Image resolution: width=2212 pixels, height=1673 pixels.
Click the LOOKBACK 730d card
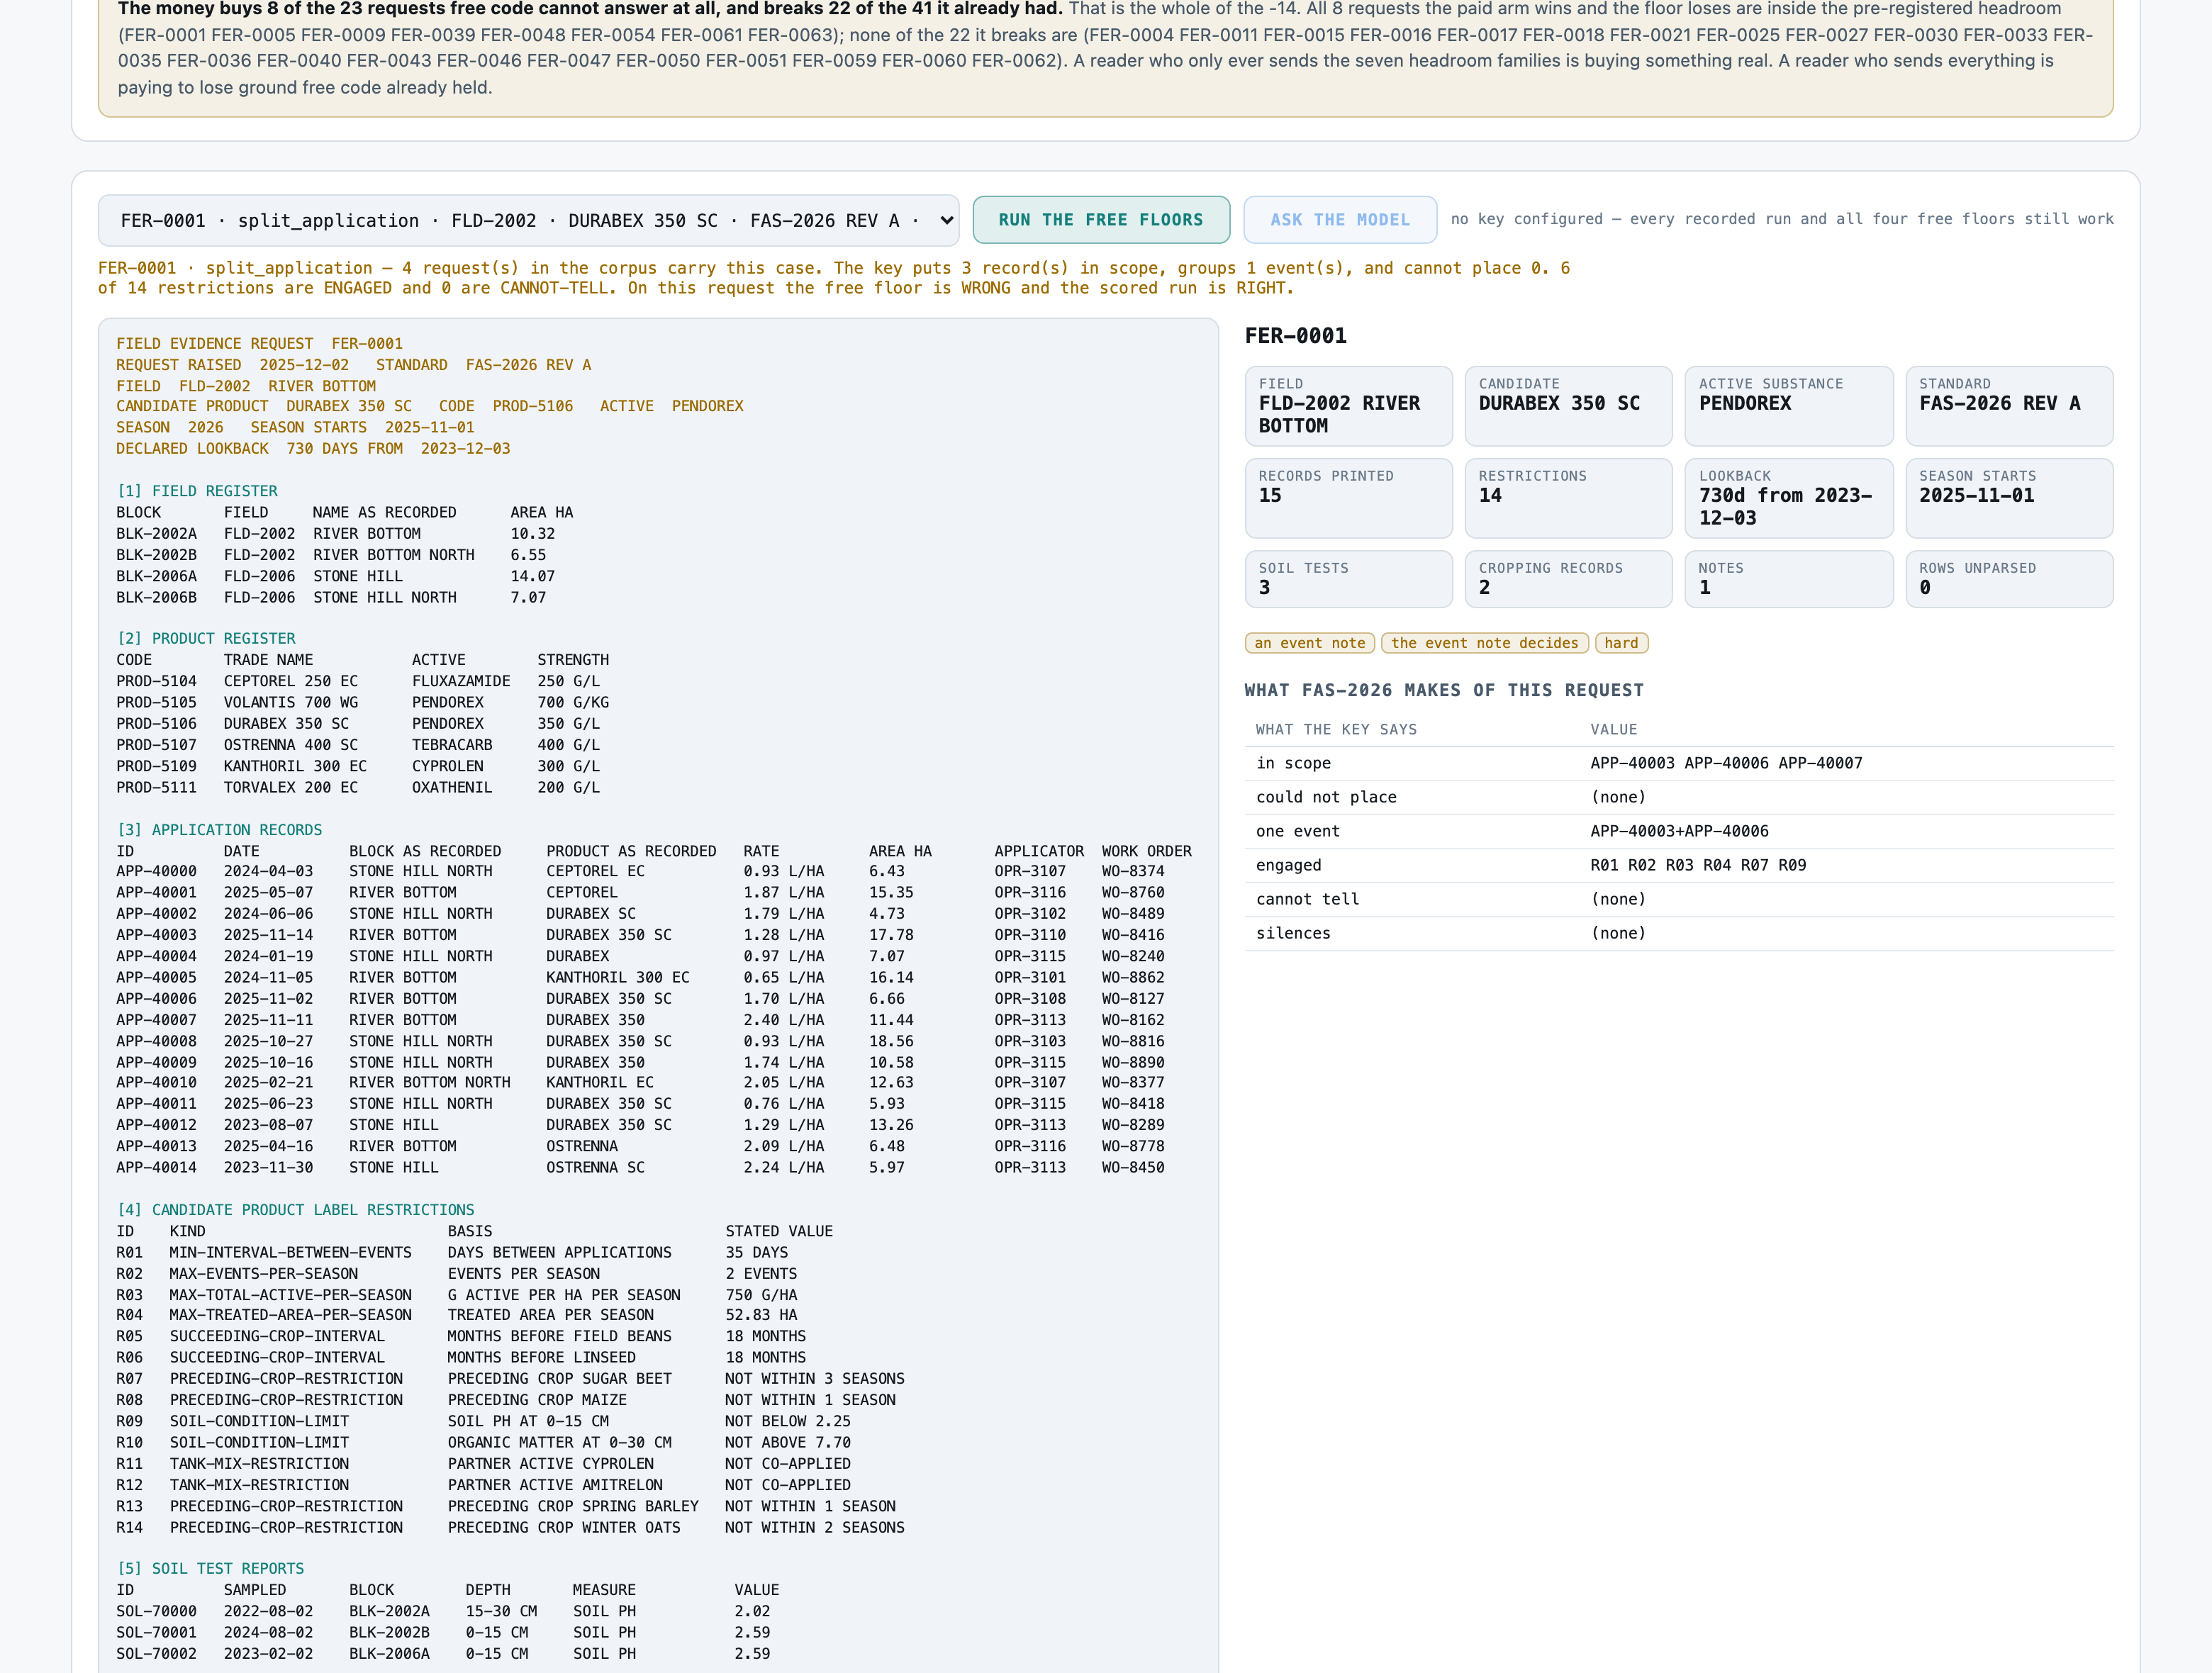tap(1789, 498)
